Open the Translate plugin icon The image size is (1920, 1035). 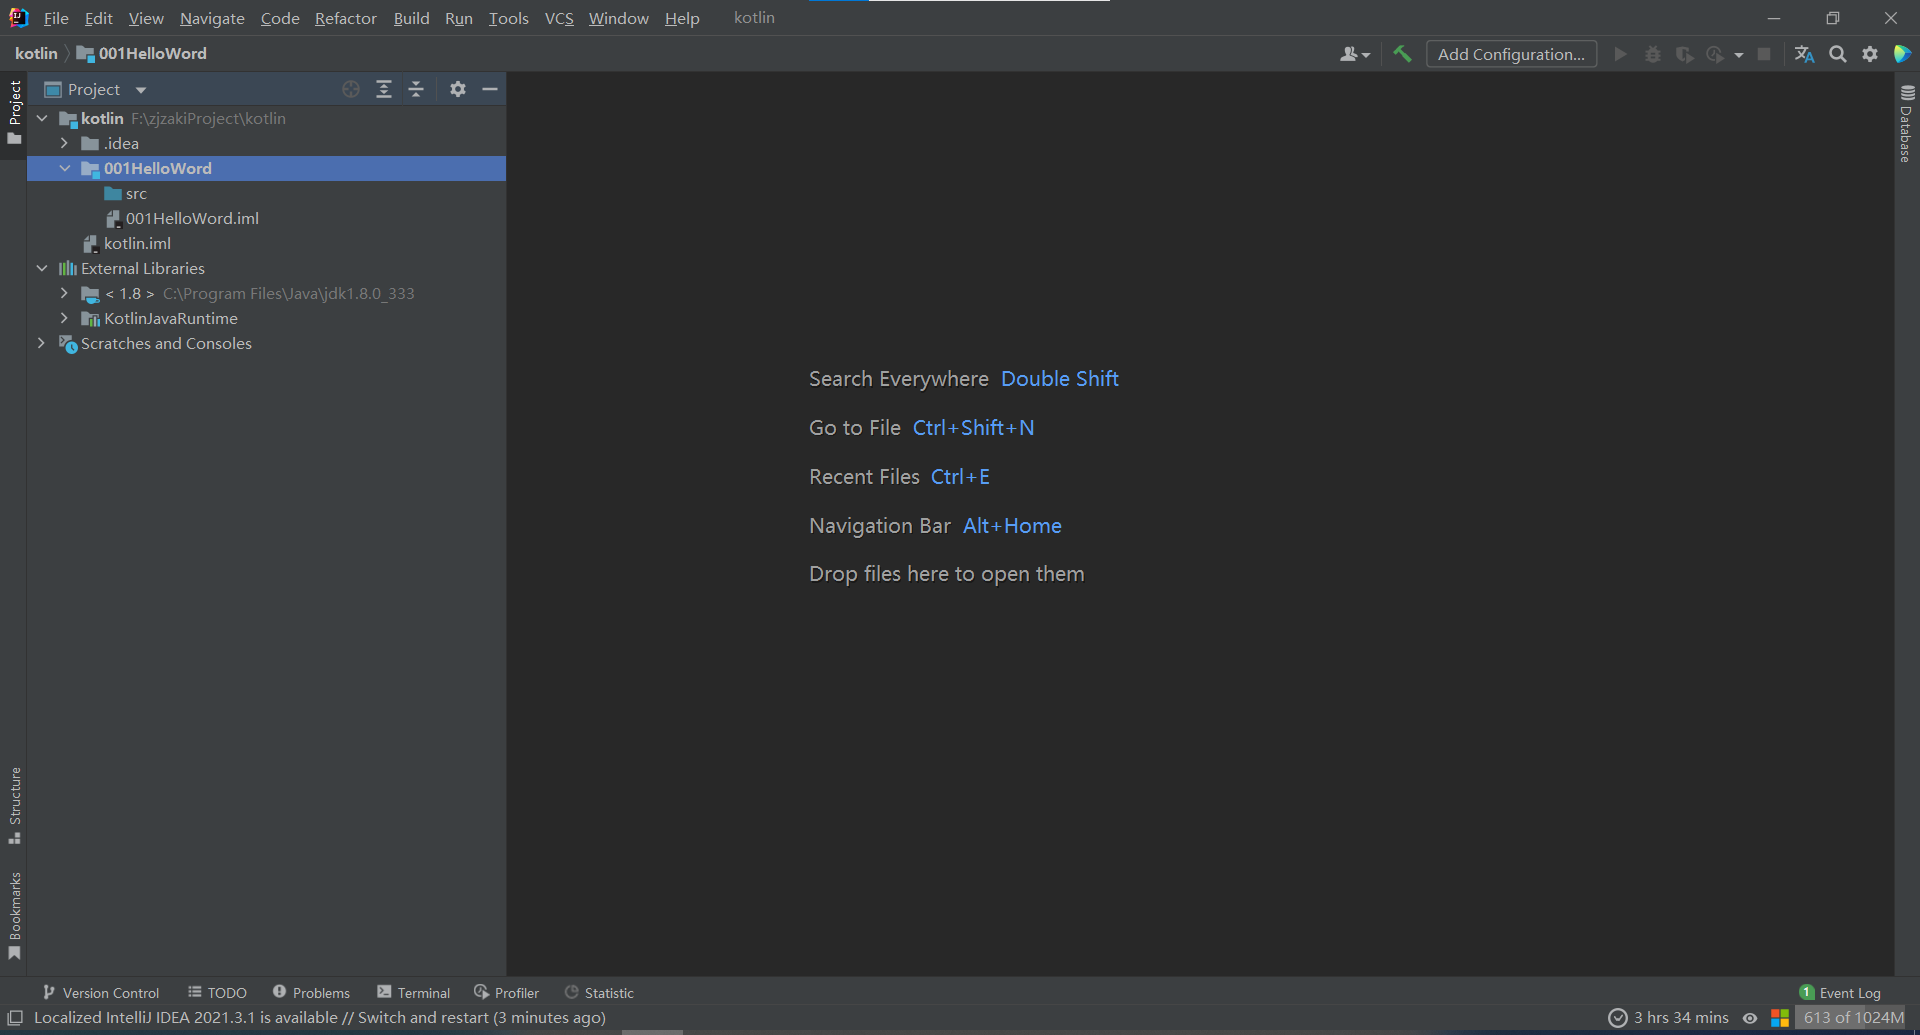(x=1804, y=54)
